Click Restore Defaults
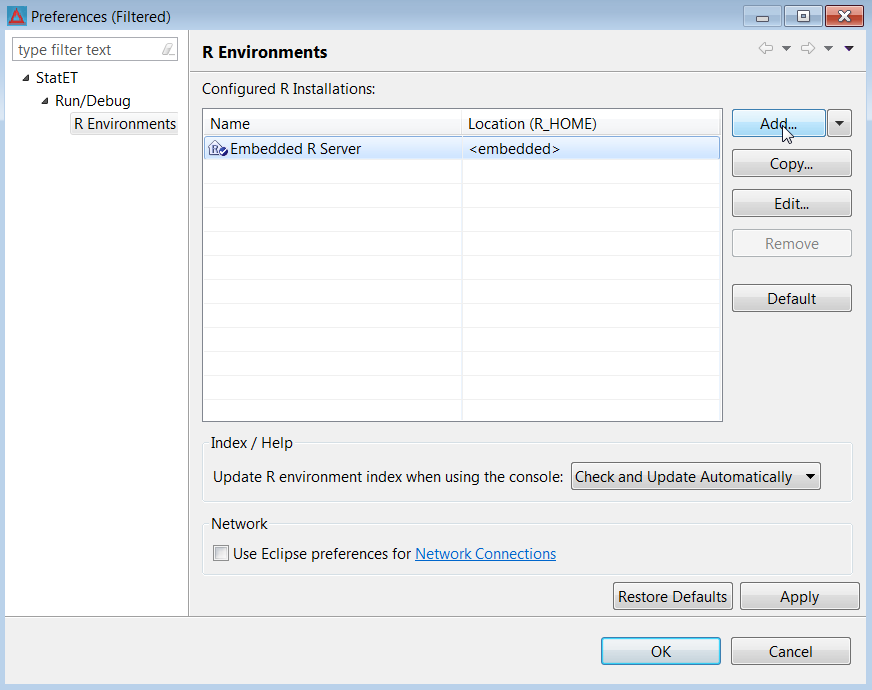The width and height of the screenshot is (872, 690). point(672,597)
